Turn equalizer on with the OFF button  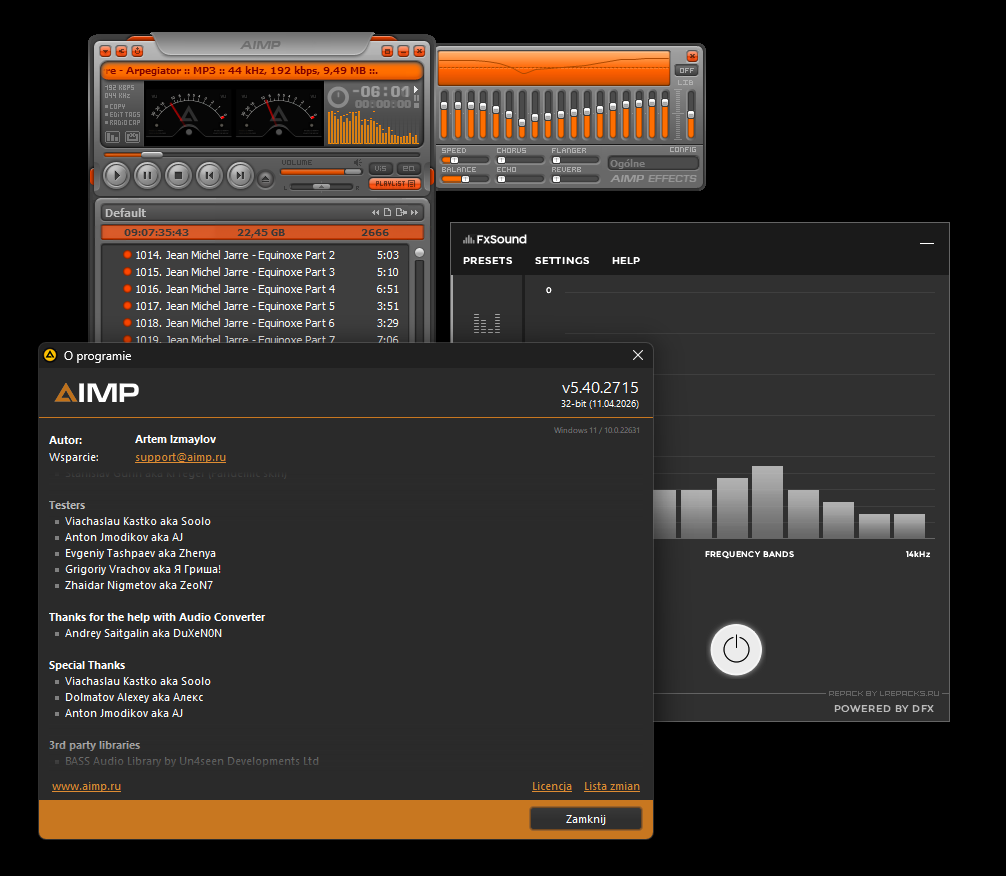pyautogui.click(x=686, y=71)
